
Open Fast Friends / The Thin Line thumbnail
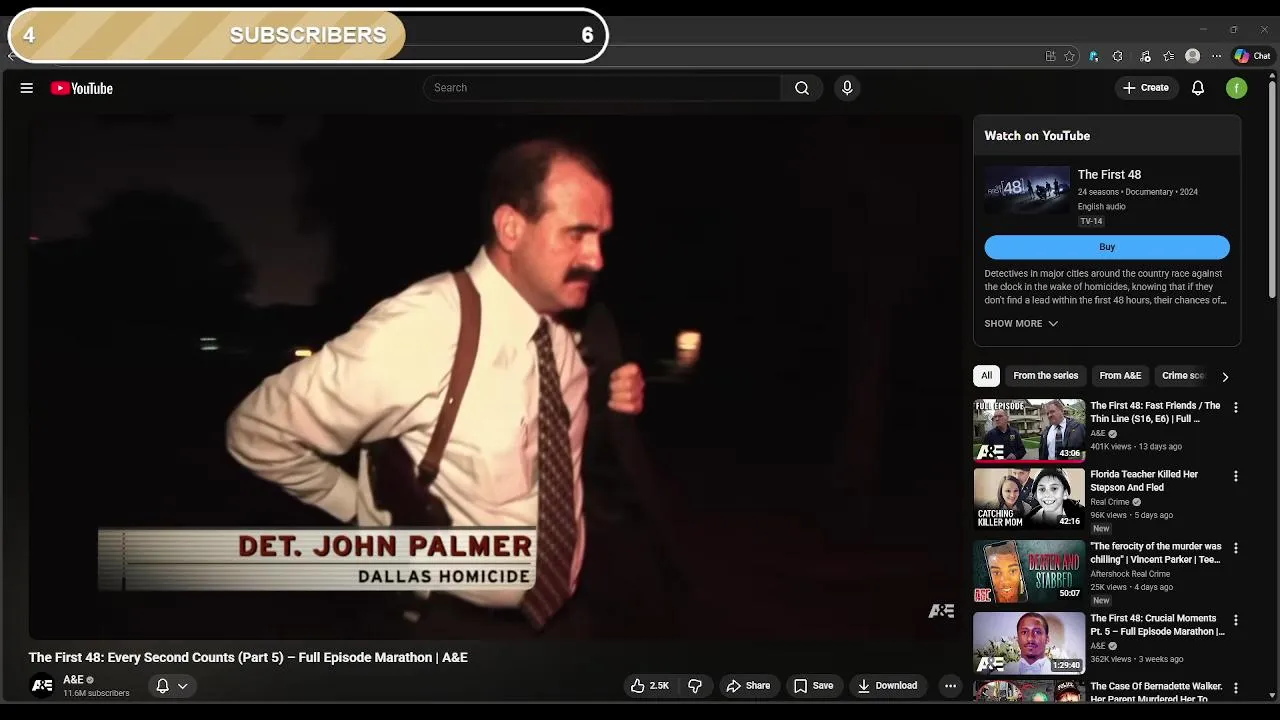point(1029,430)
